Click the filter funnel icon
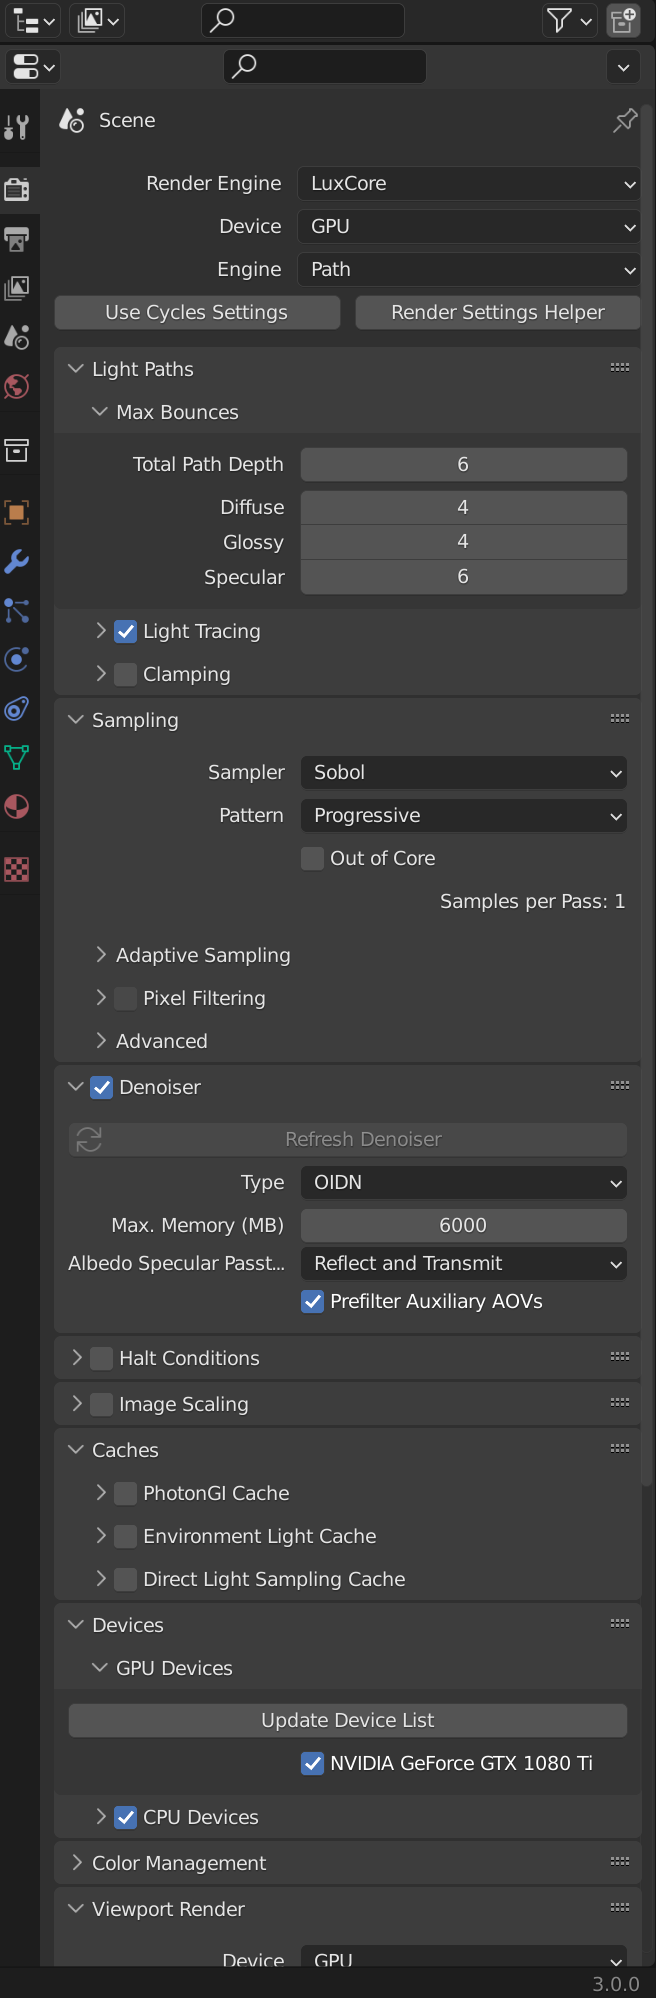This screenshot has height=1998, width=656. (560, 20)
